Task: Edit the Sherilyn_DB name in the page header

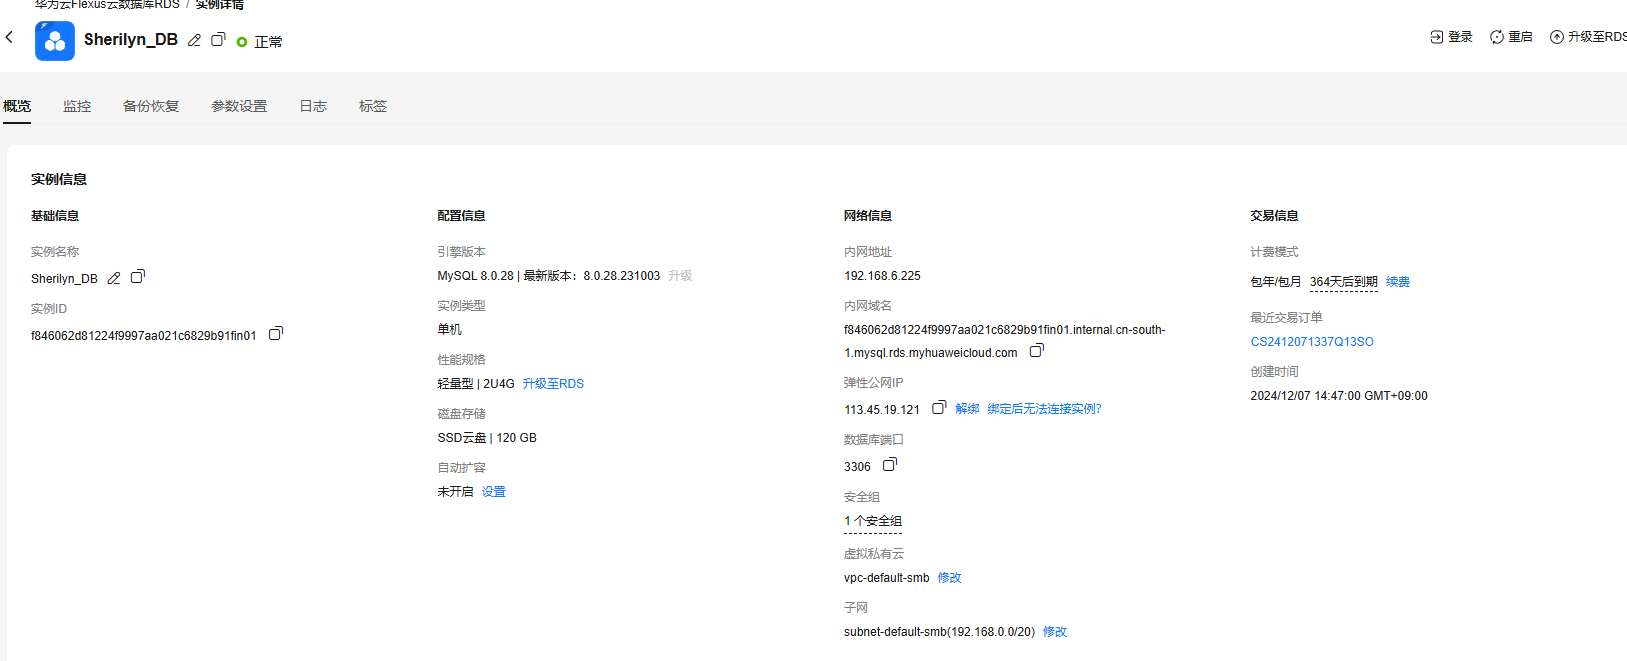Action: 194,40
